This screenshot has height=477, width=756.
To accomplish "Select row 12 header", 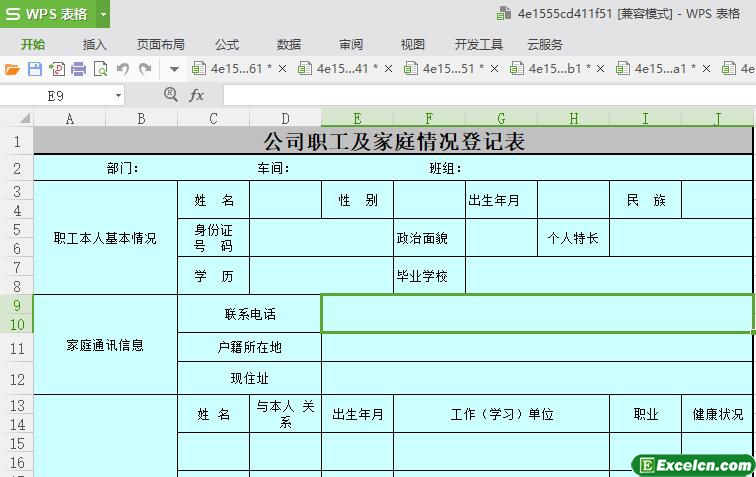I will pyautogui.click(x=17, y=379).
